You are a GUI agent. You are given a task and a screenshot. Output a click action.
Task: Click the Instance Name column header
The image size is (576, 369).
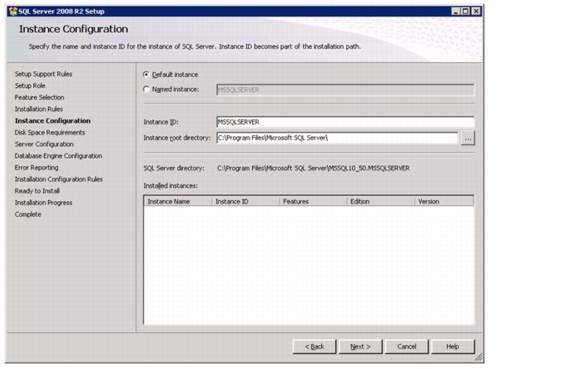pos(178,201)
